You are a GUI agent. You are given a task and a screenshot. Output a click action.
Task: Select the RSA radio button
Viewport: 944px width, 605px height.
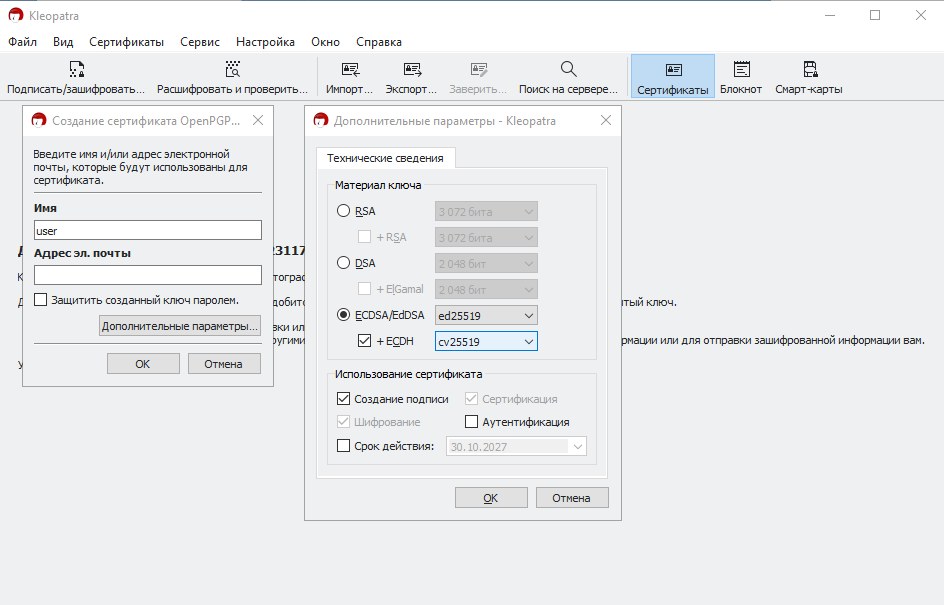(343, 211)
